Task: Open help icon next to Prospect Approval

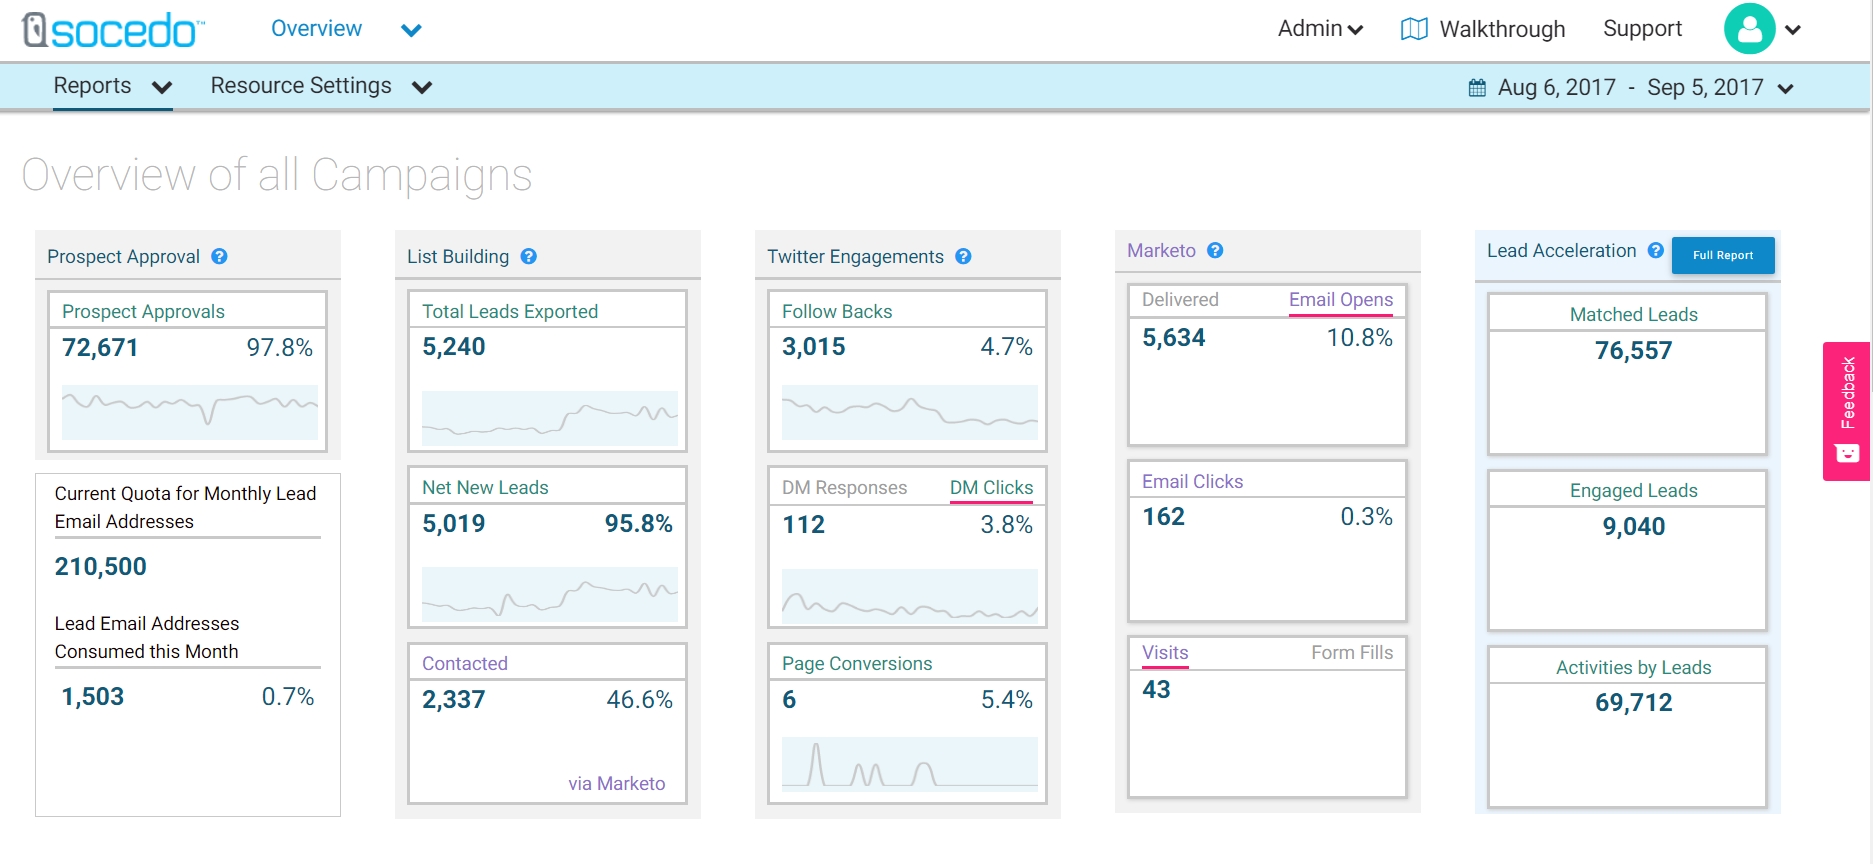Action: click(x=219, y=257)
